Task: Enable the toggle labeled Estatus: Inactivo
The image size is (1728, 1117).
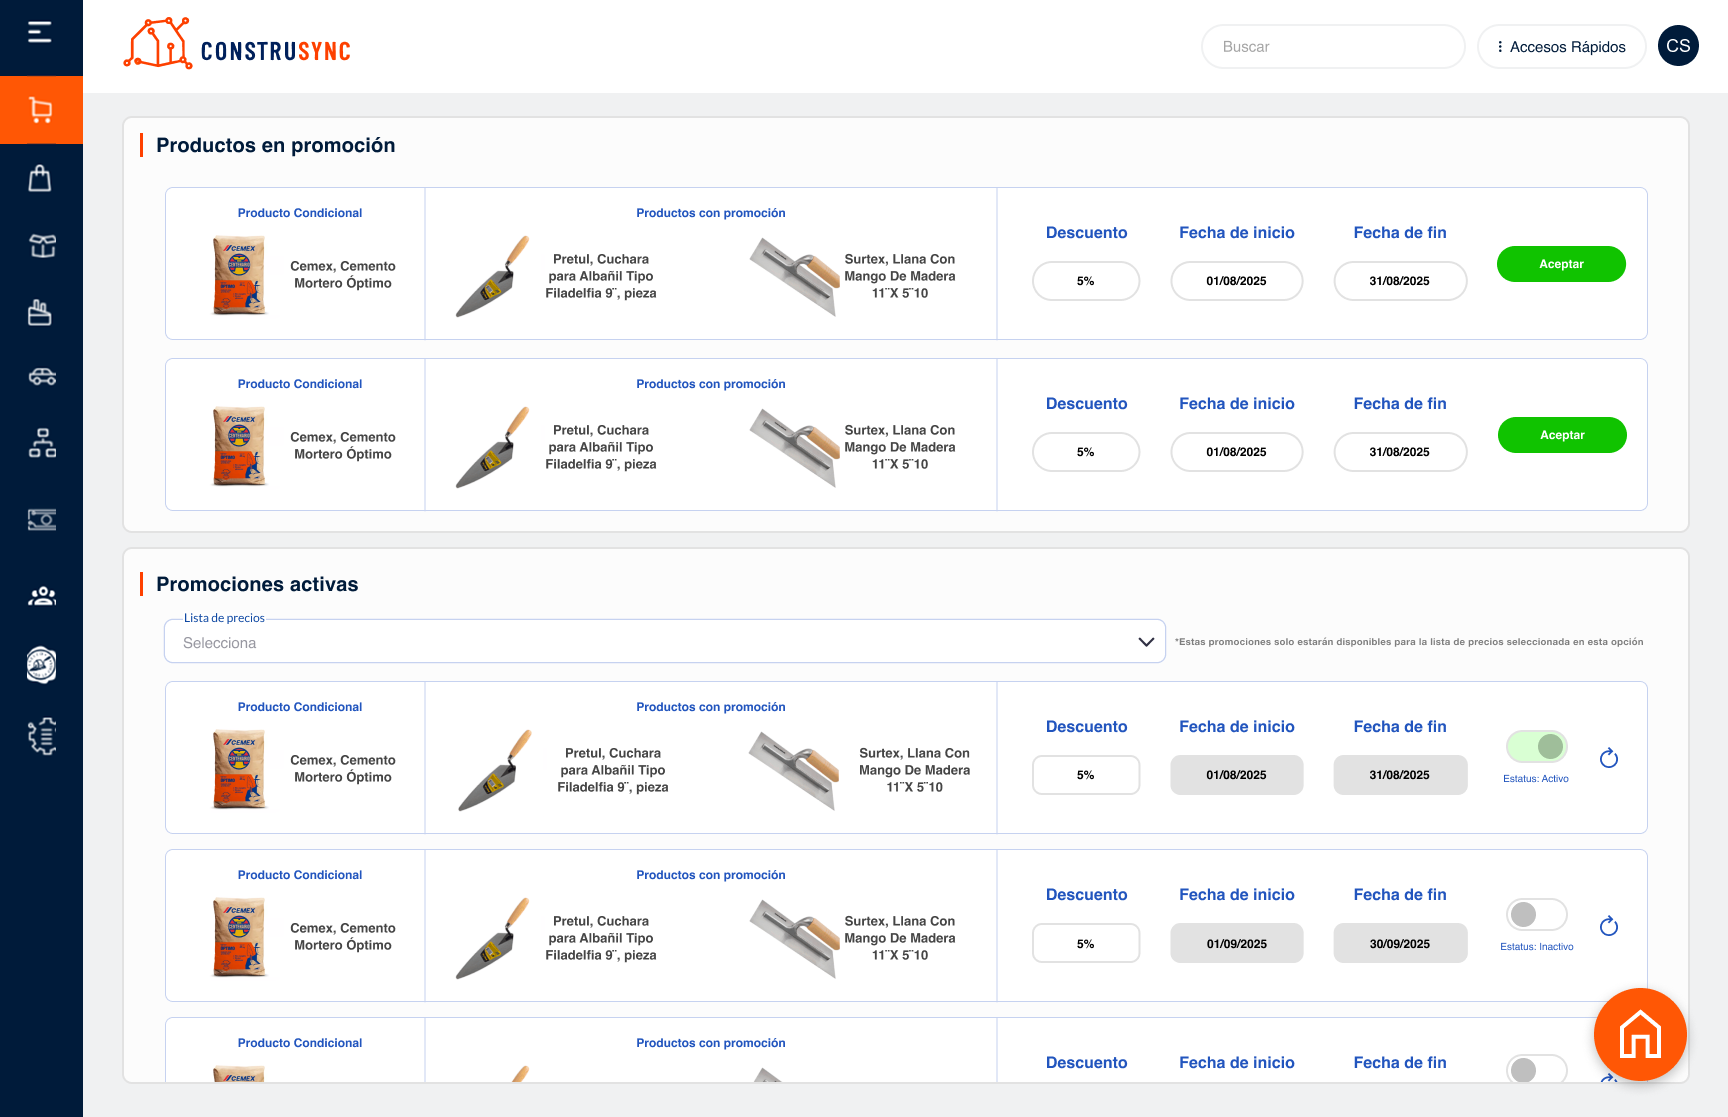Action: click(1537, 914)
